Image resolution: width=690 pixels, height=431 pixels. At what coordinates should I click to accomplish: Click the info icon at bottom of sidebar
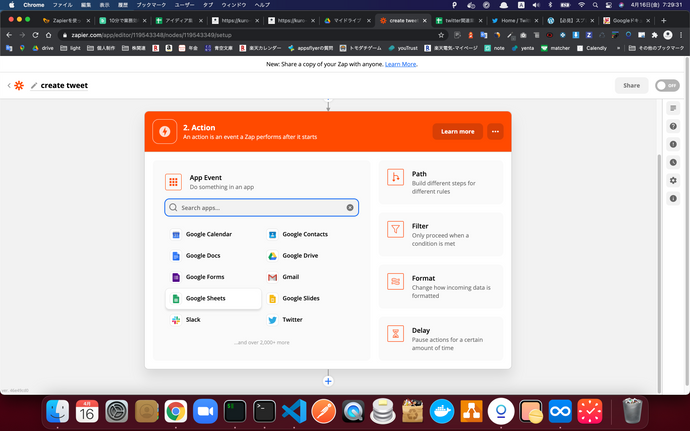pos(673,199)
